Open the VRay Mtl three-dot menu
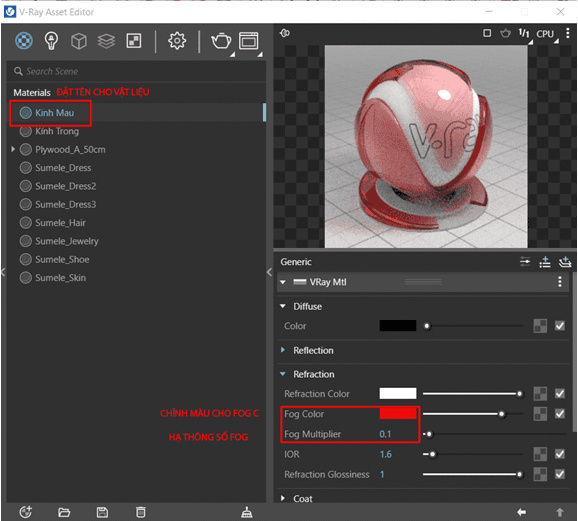The image size is (578, 521). pos(560,282)
